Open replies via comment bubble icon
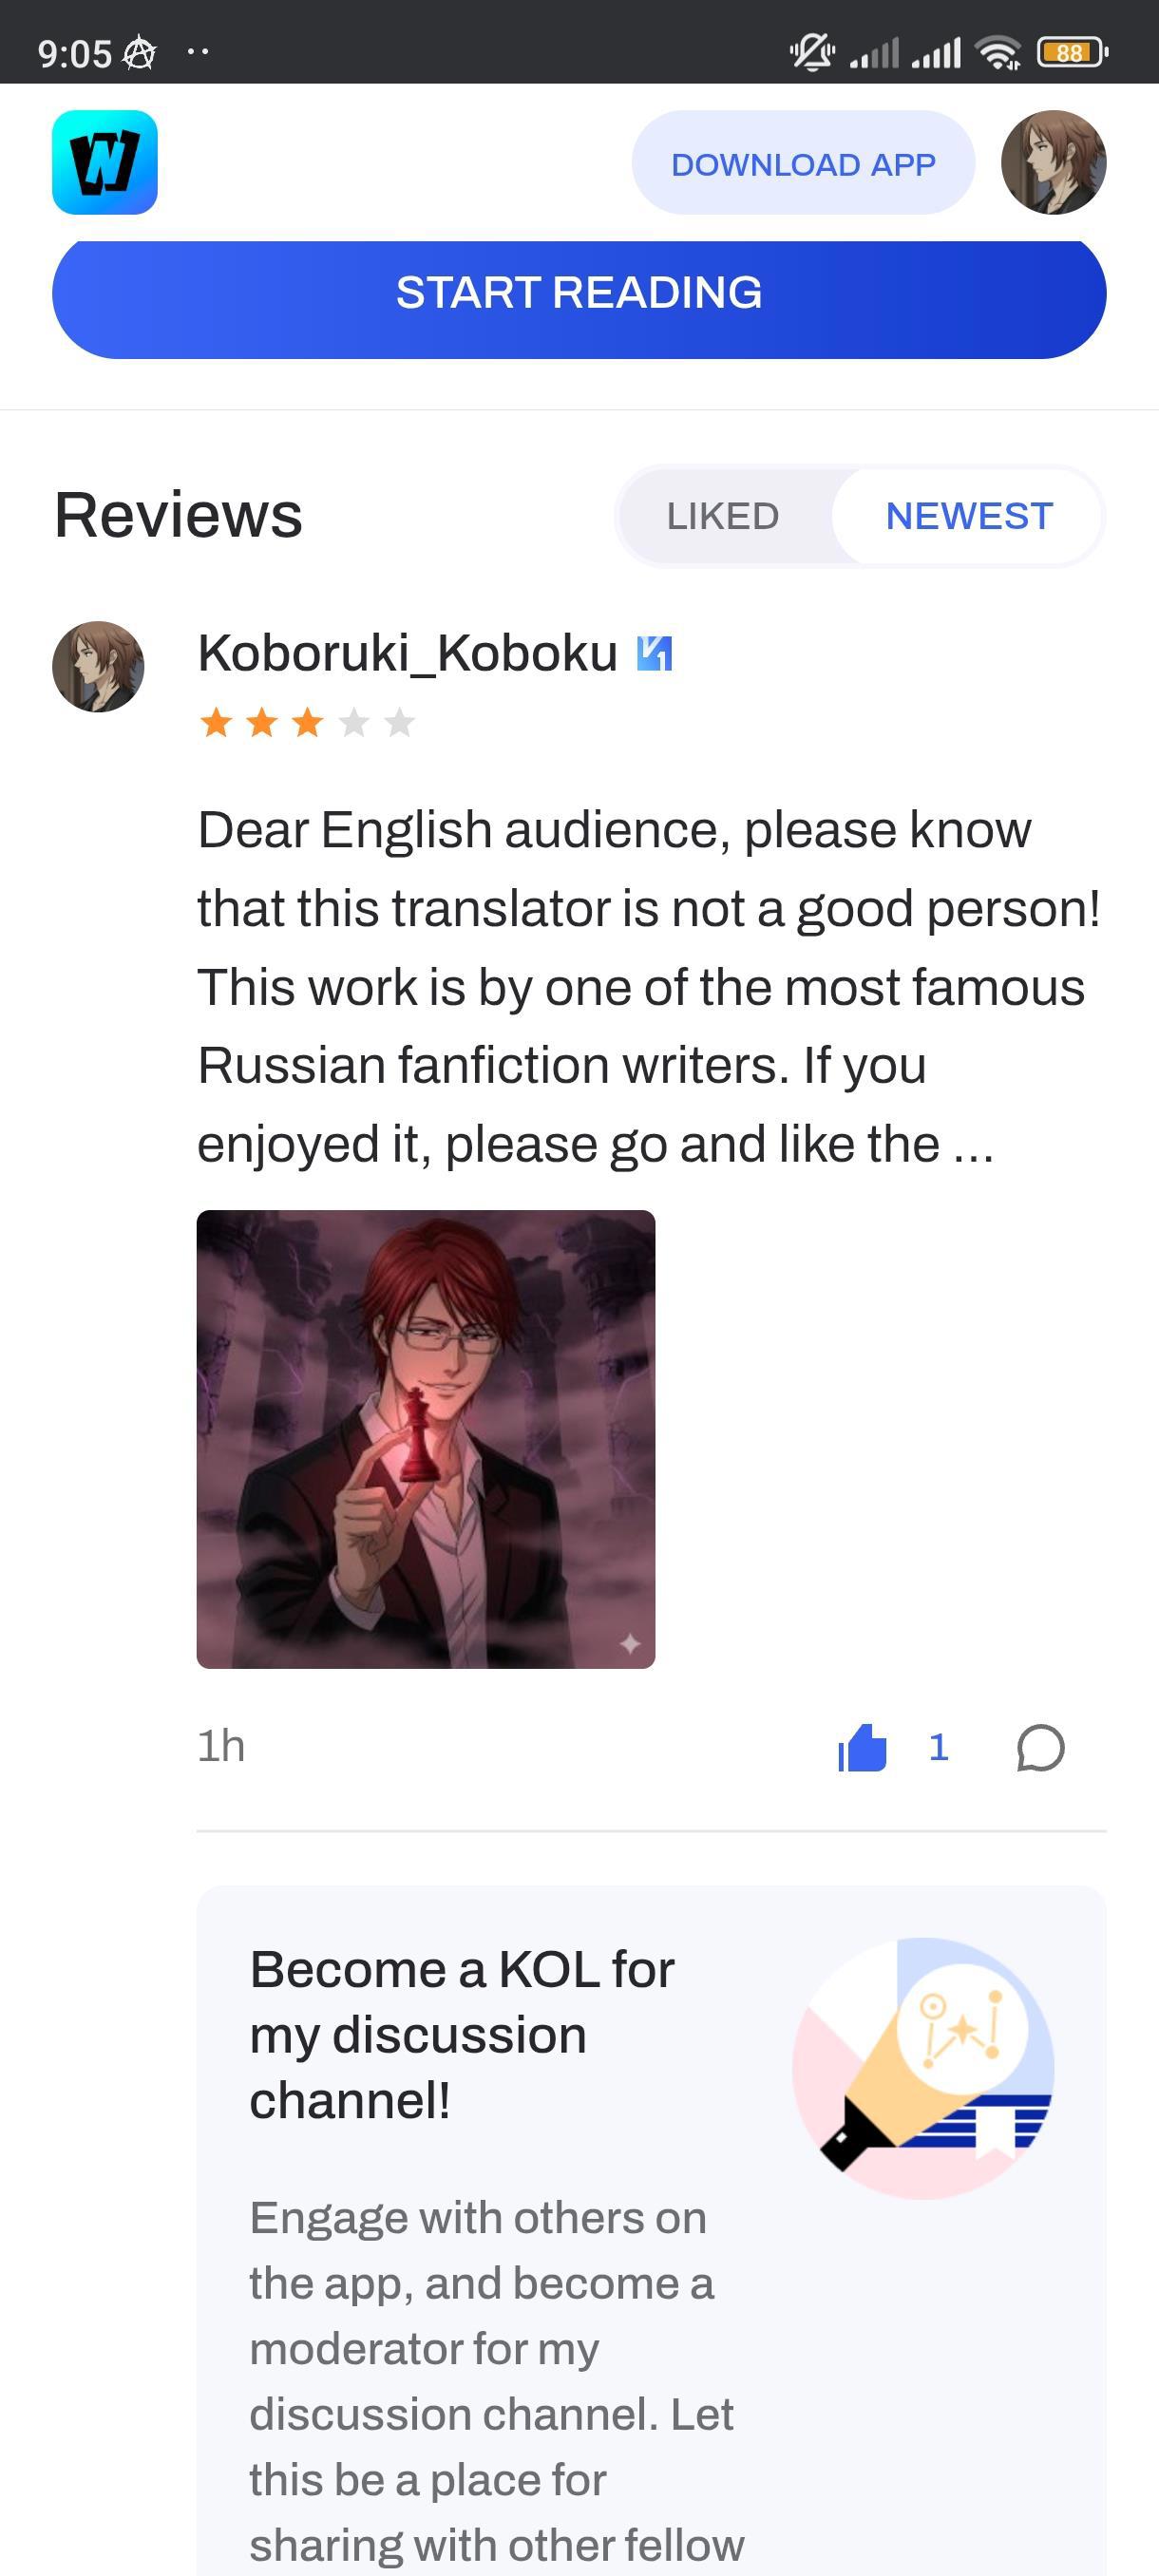This screenshot has height=2576, width=1159. click(x=1040, y=1748)
